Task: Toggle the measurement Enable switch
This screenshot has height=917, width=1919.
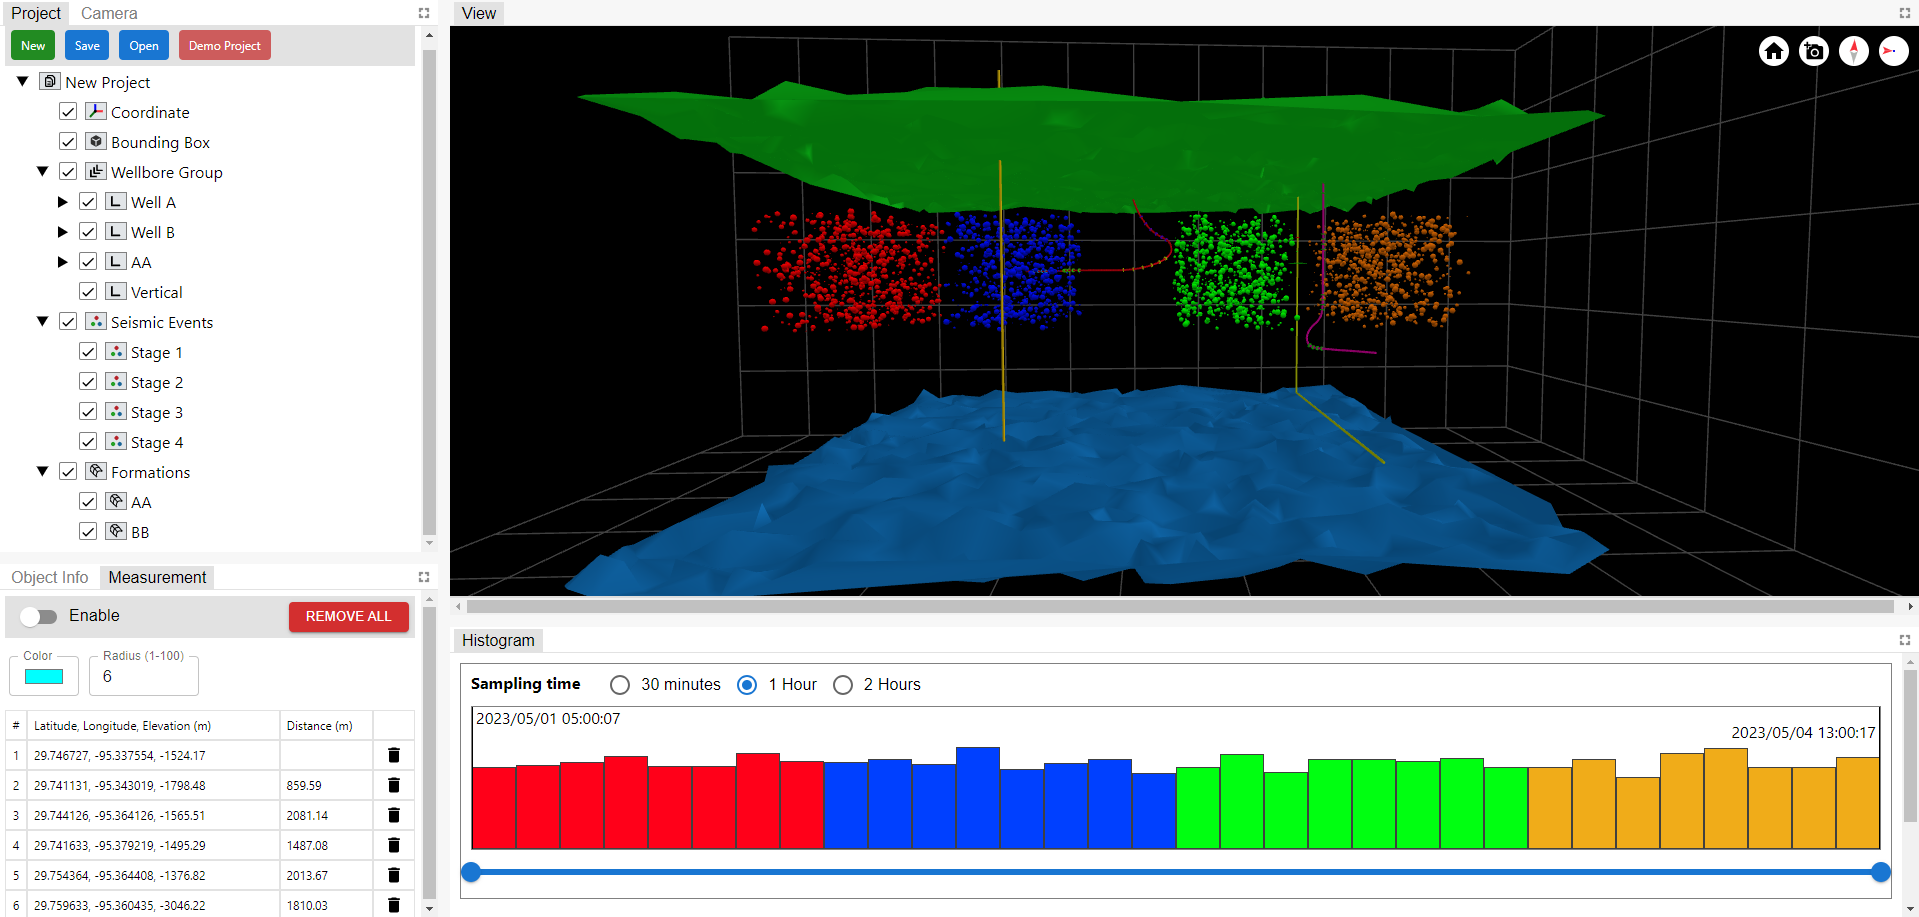Action: pyautogui.click(x=39, y=616)
